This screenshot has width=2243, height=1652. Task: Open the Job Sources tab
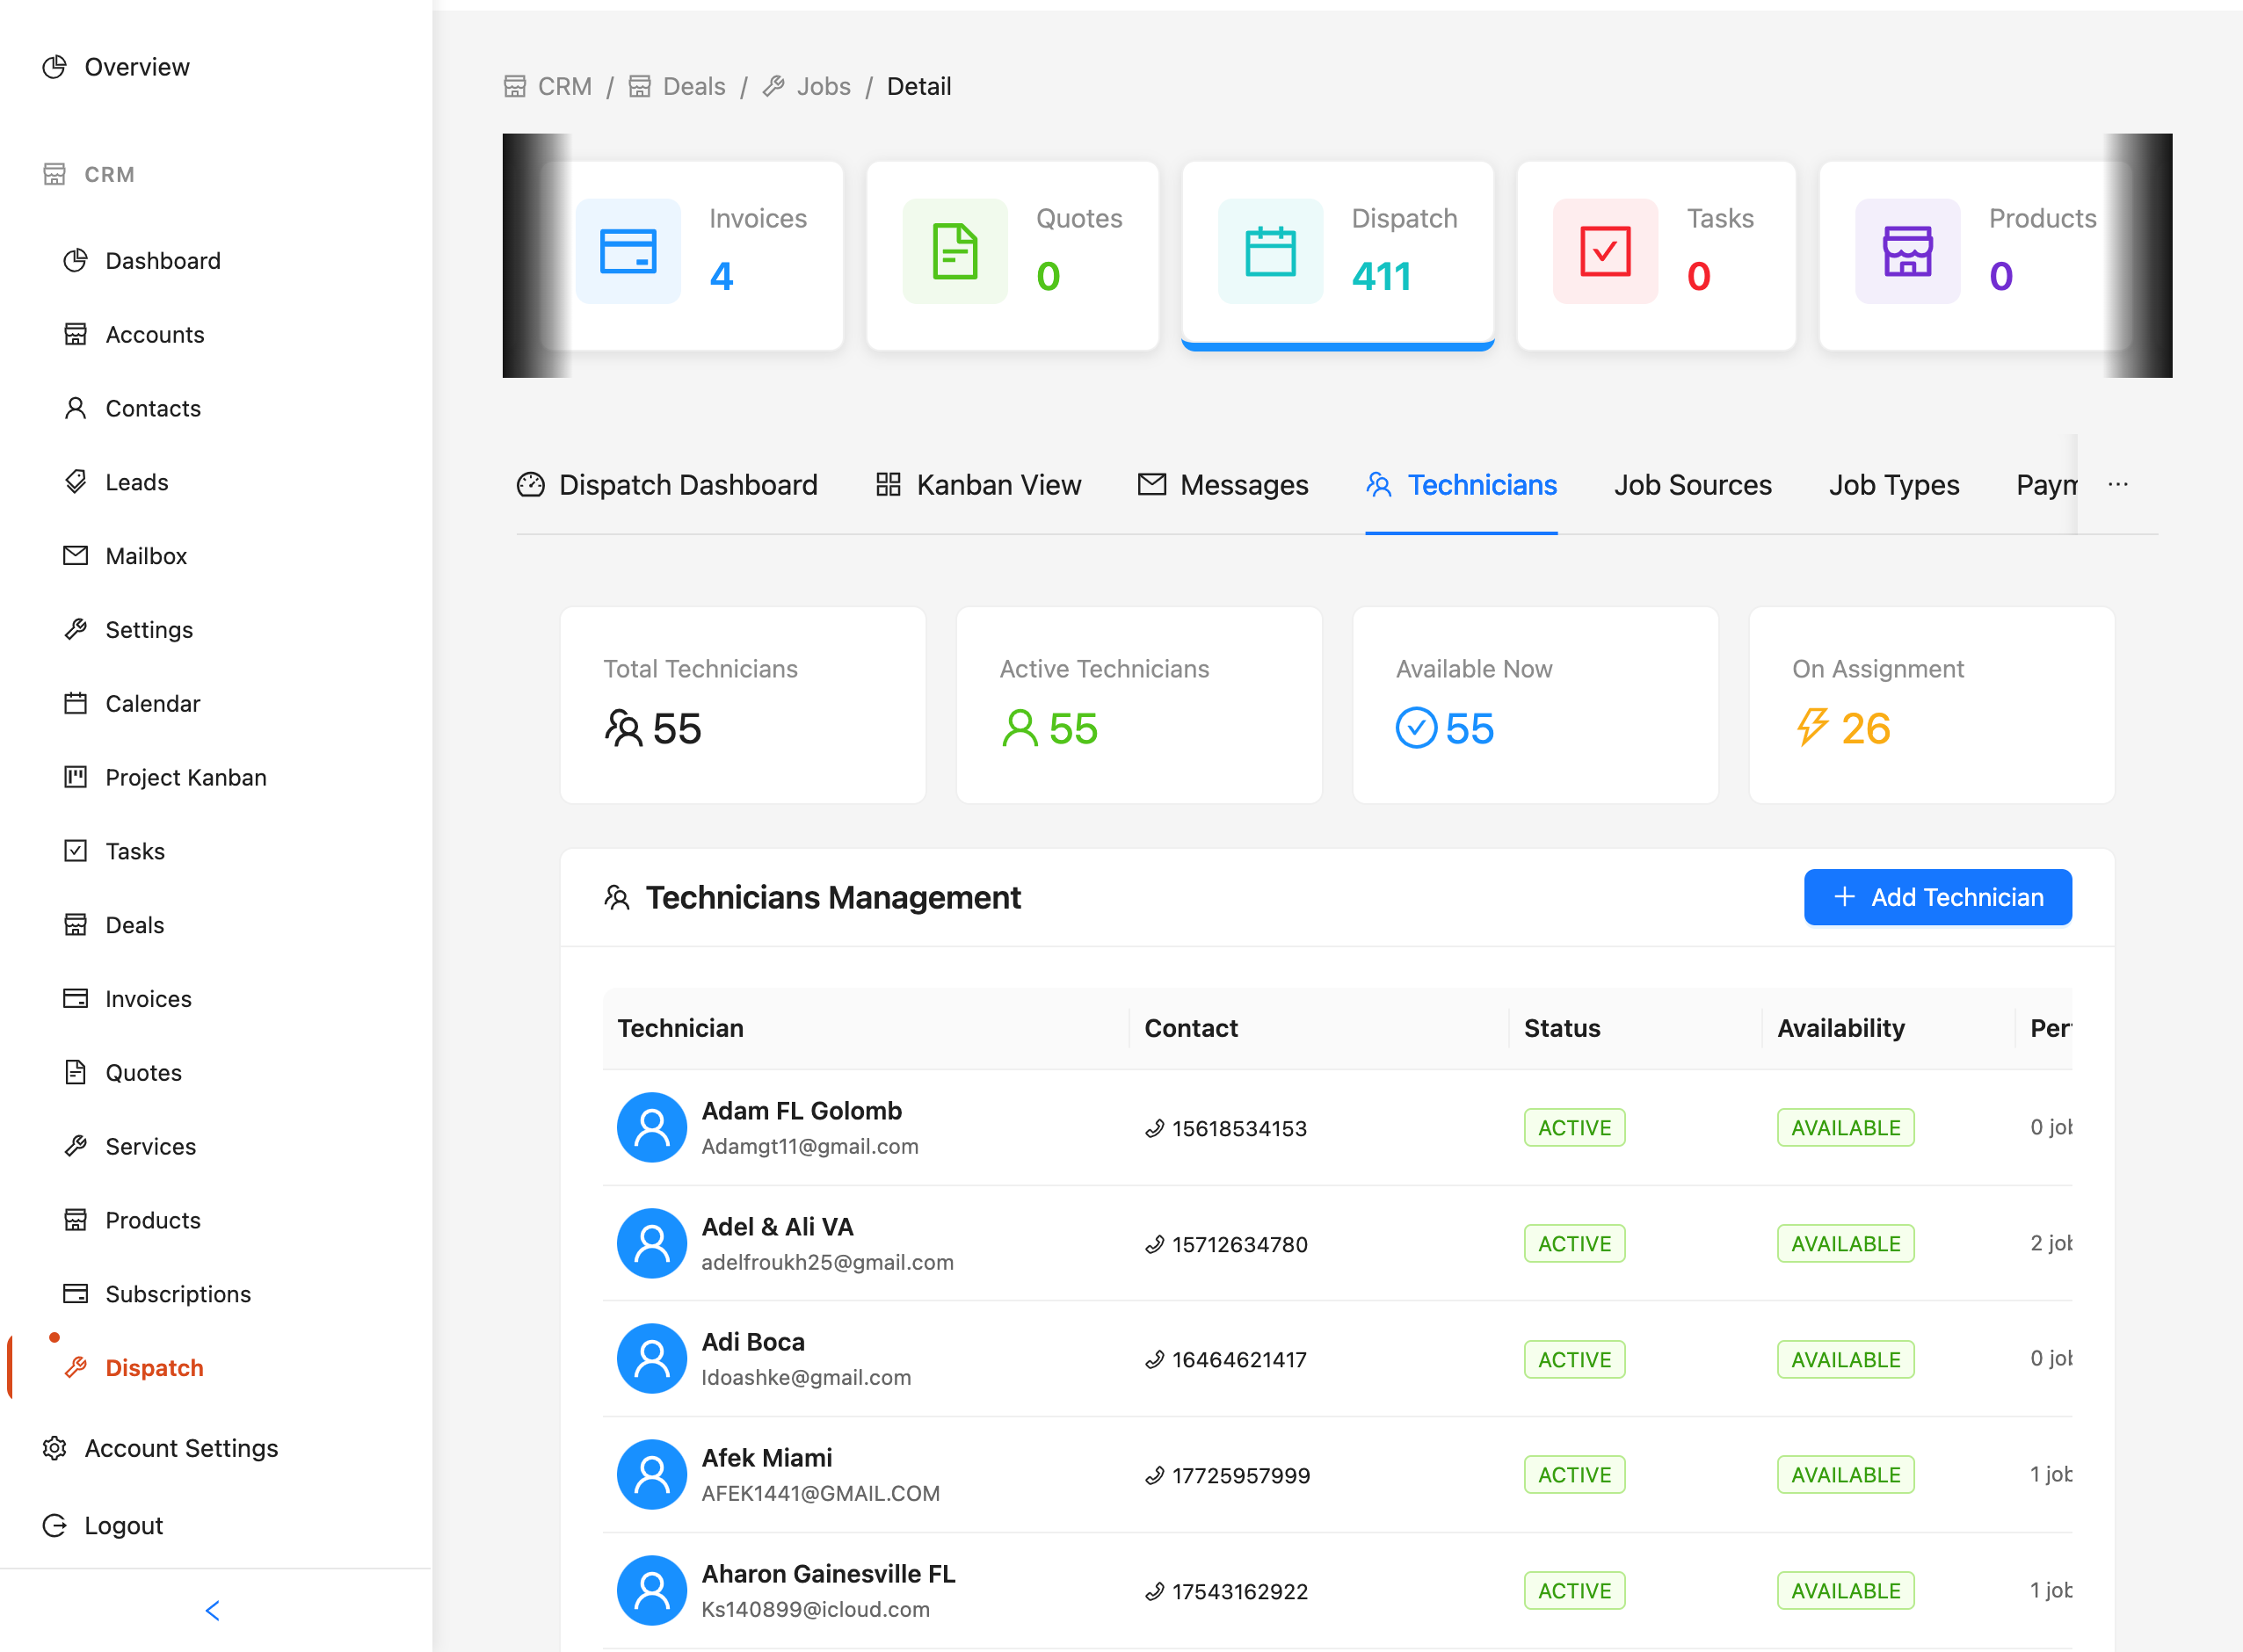click(x=1692, y=485)
